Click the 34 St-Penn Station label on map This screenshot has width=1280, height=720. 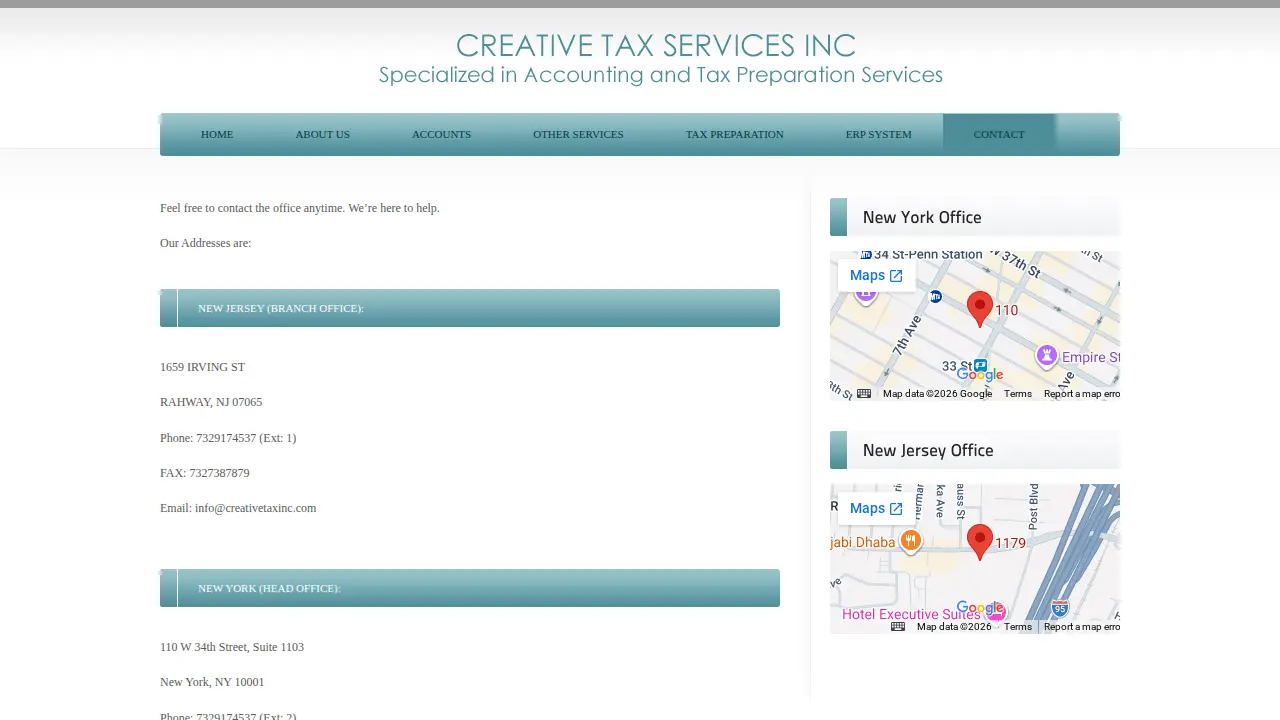click(928, 255)
